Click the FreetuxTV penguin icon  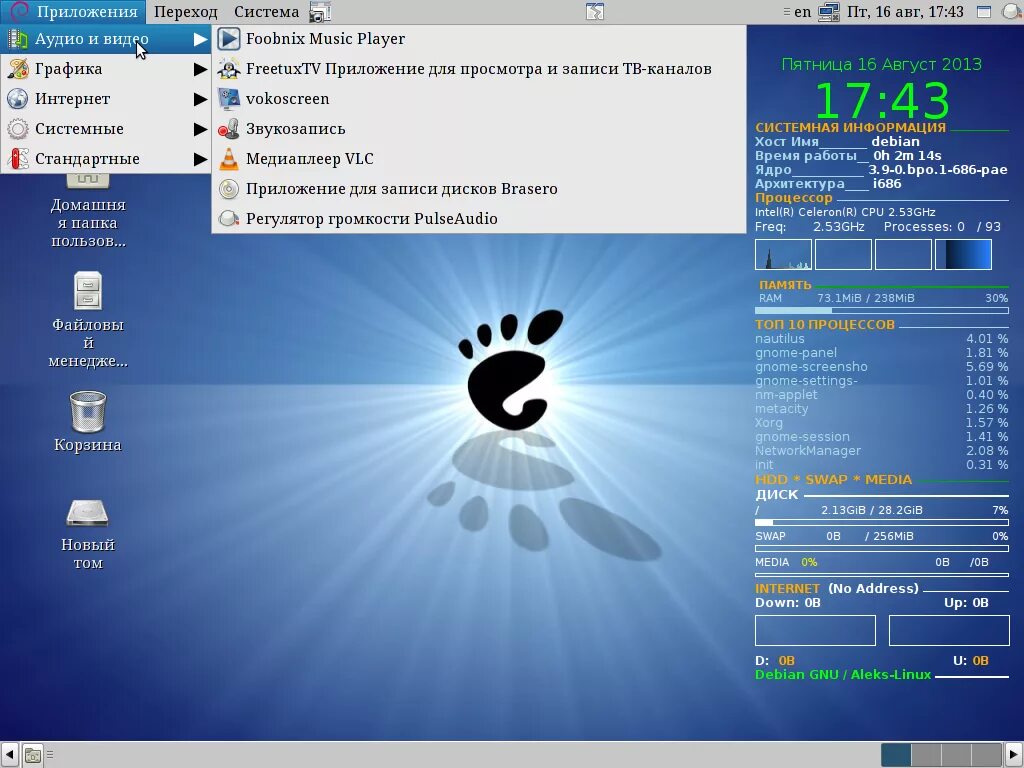pos(229,69)
